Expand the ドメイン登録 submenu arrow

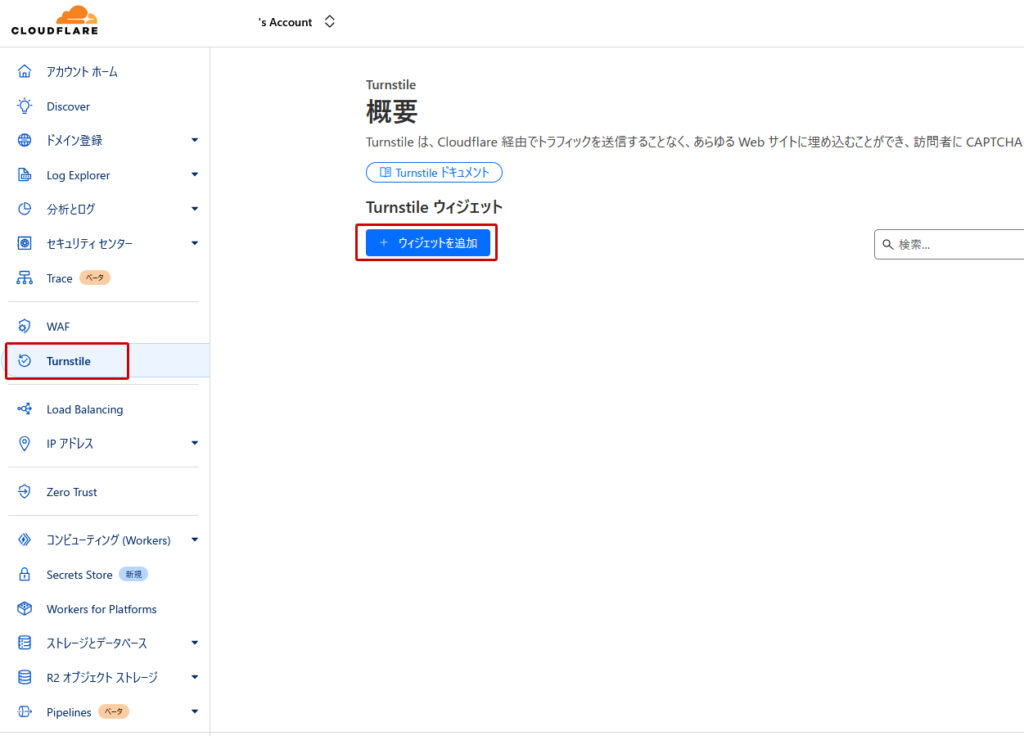pyautogui.click(x=195, y=141)
